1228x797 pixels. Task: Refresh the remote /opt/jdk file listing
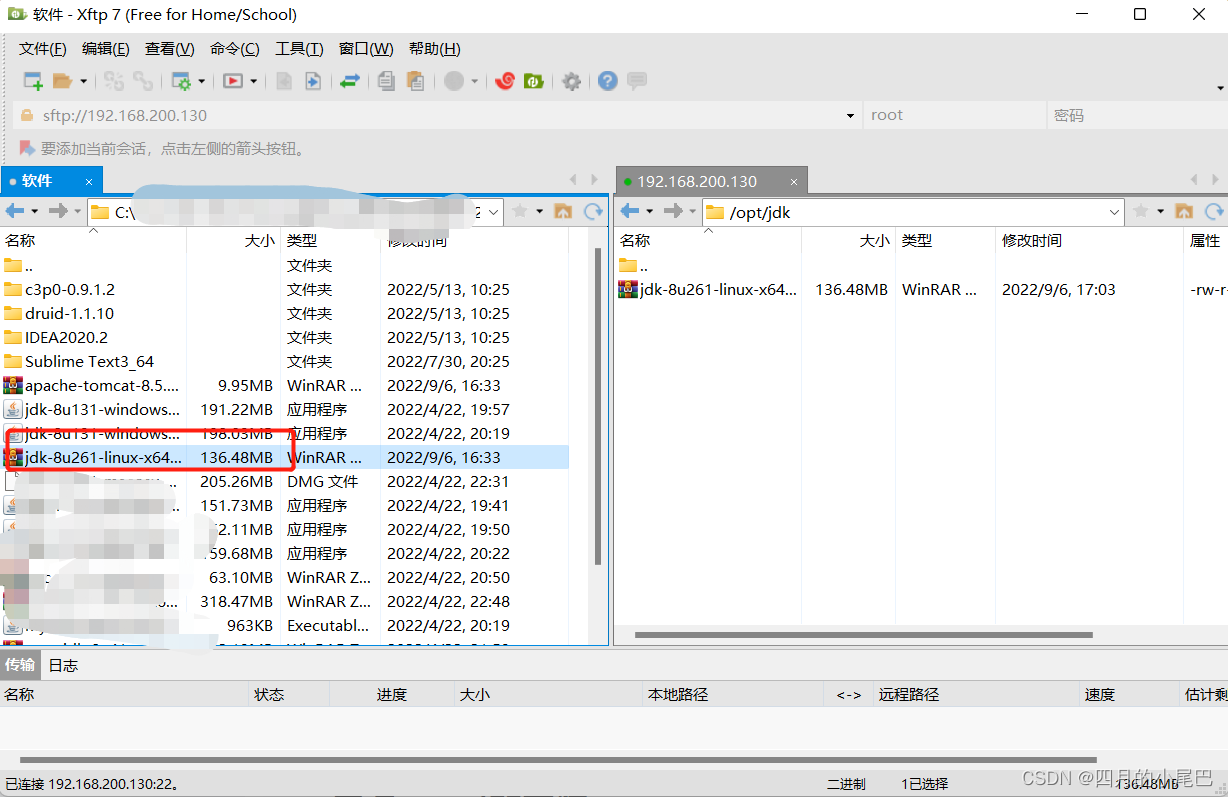tap(1214, 212)
